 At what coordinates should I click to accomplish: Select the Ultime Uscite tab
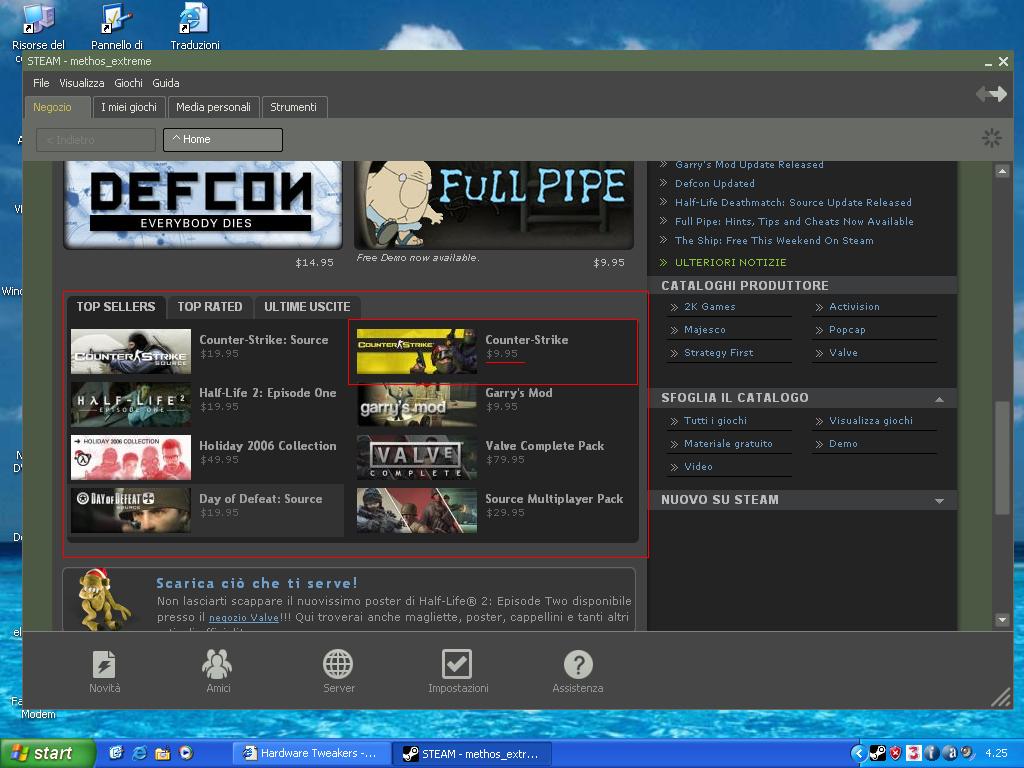point(307,307)
